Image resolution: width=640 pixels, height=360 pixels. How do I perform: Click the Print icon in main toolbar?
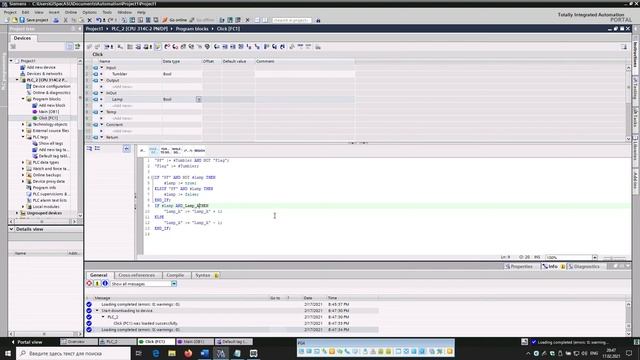56,20
